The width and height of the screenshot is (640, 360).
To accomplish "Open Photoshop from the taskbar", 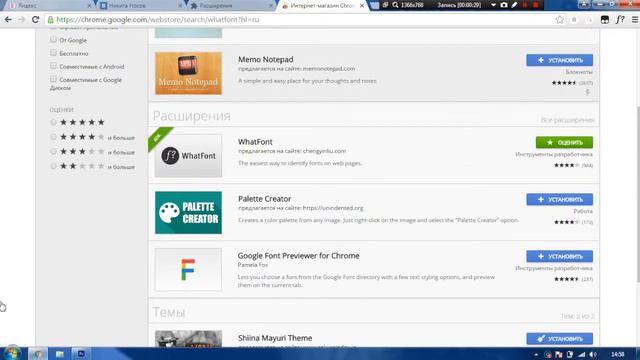I will click(x=81, y=354).
